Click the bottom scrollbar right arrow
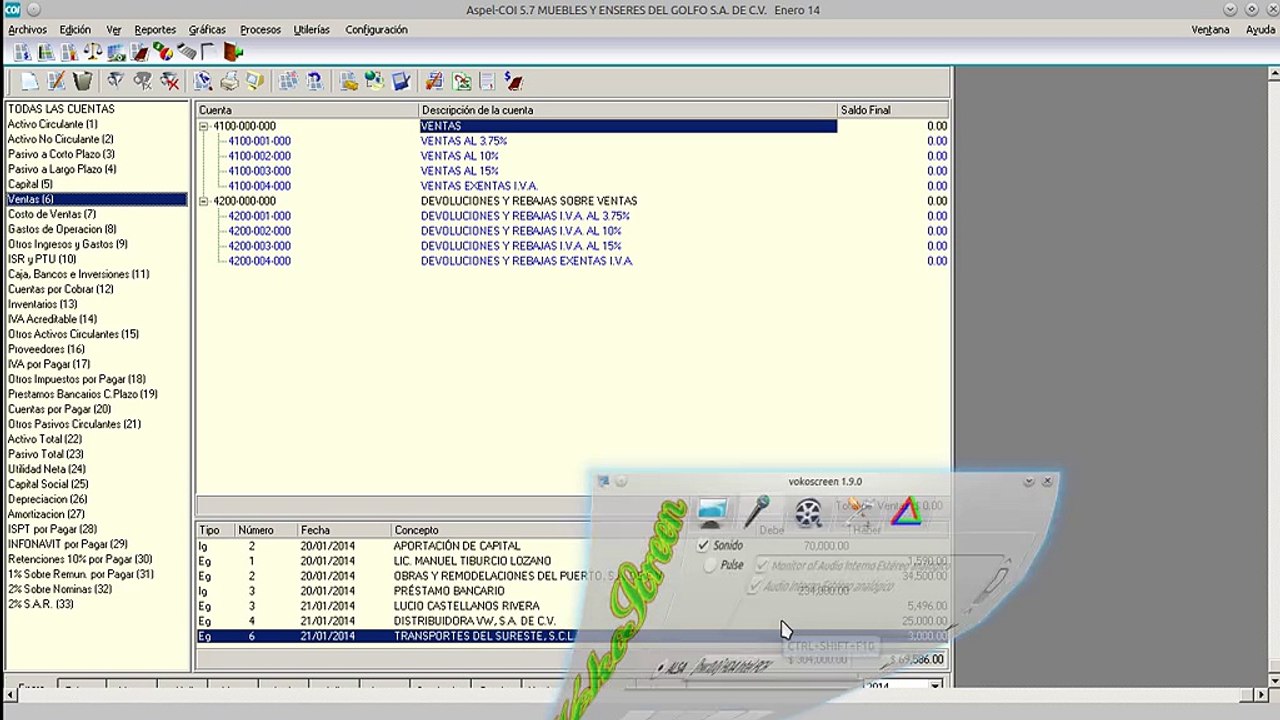Screen dimensions: 1280x720 pyautogui.click(x=1261, y=695)
